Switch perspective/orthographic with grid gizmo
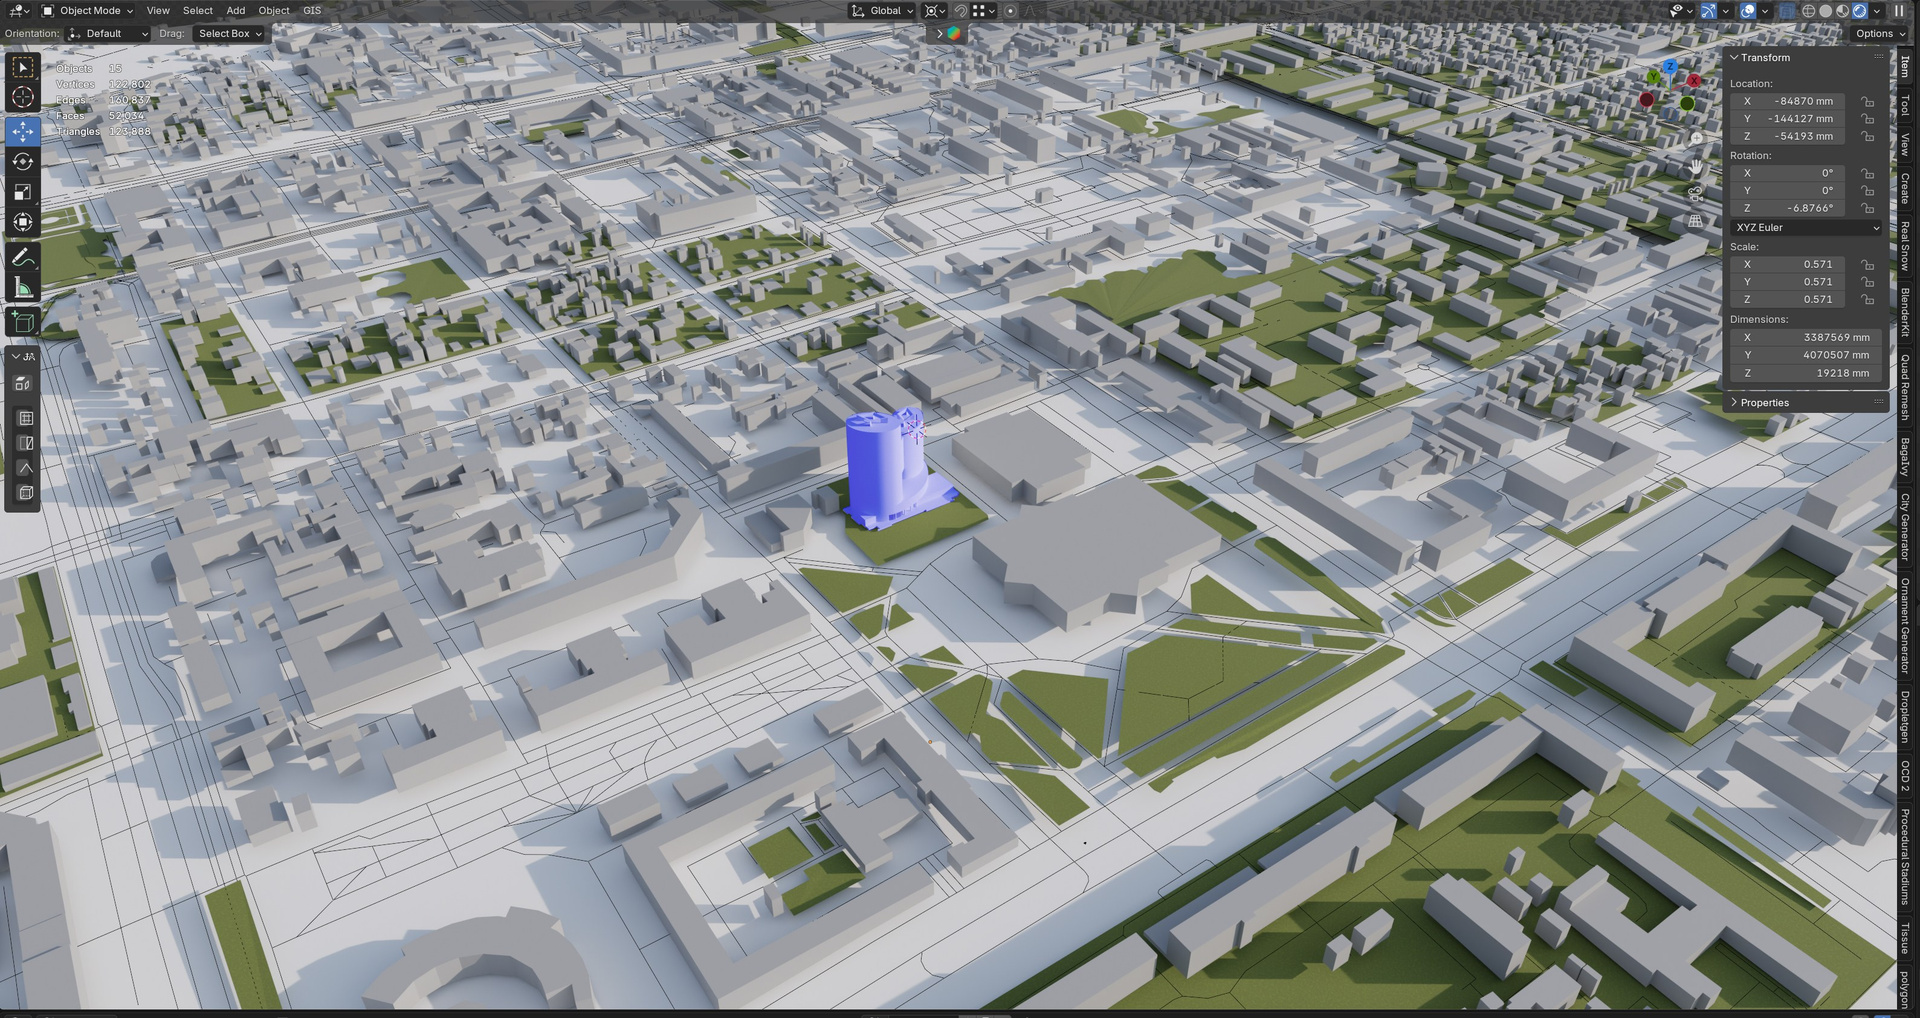1920x1018 pixels. [x=1696, y=221]
